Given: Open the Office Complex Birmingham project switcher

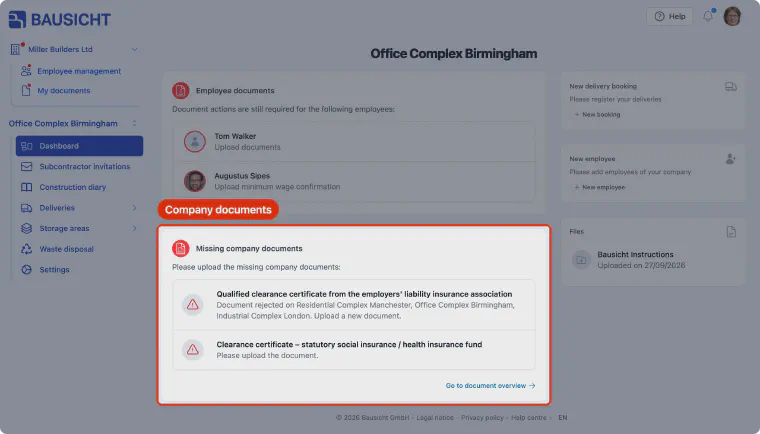Looking at the screenshot, I should (73, 123).
